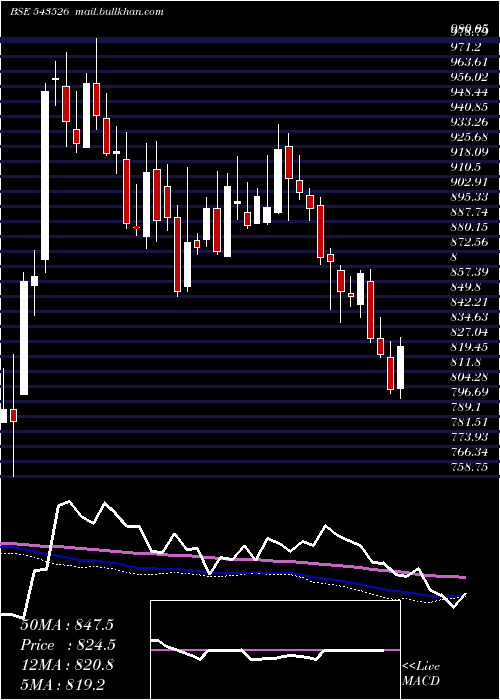Click the 827.04 price level
Viewport: 500px width, 700px height.
pyautogui.click(x=469, y=332)
